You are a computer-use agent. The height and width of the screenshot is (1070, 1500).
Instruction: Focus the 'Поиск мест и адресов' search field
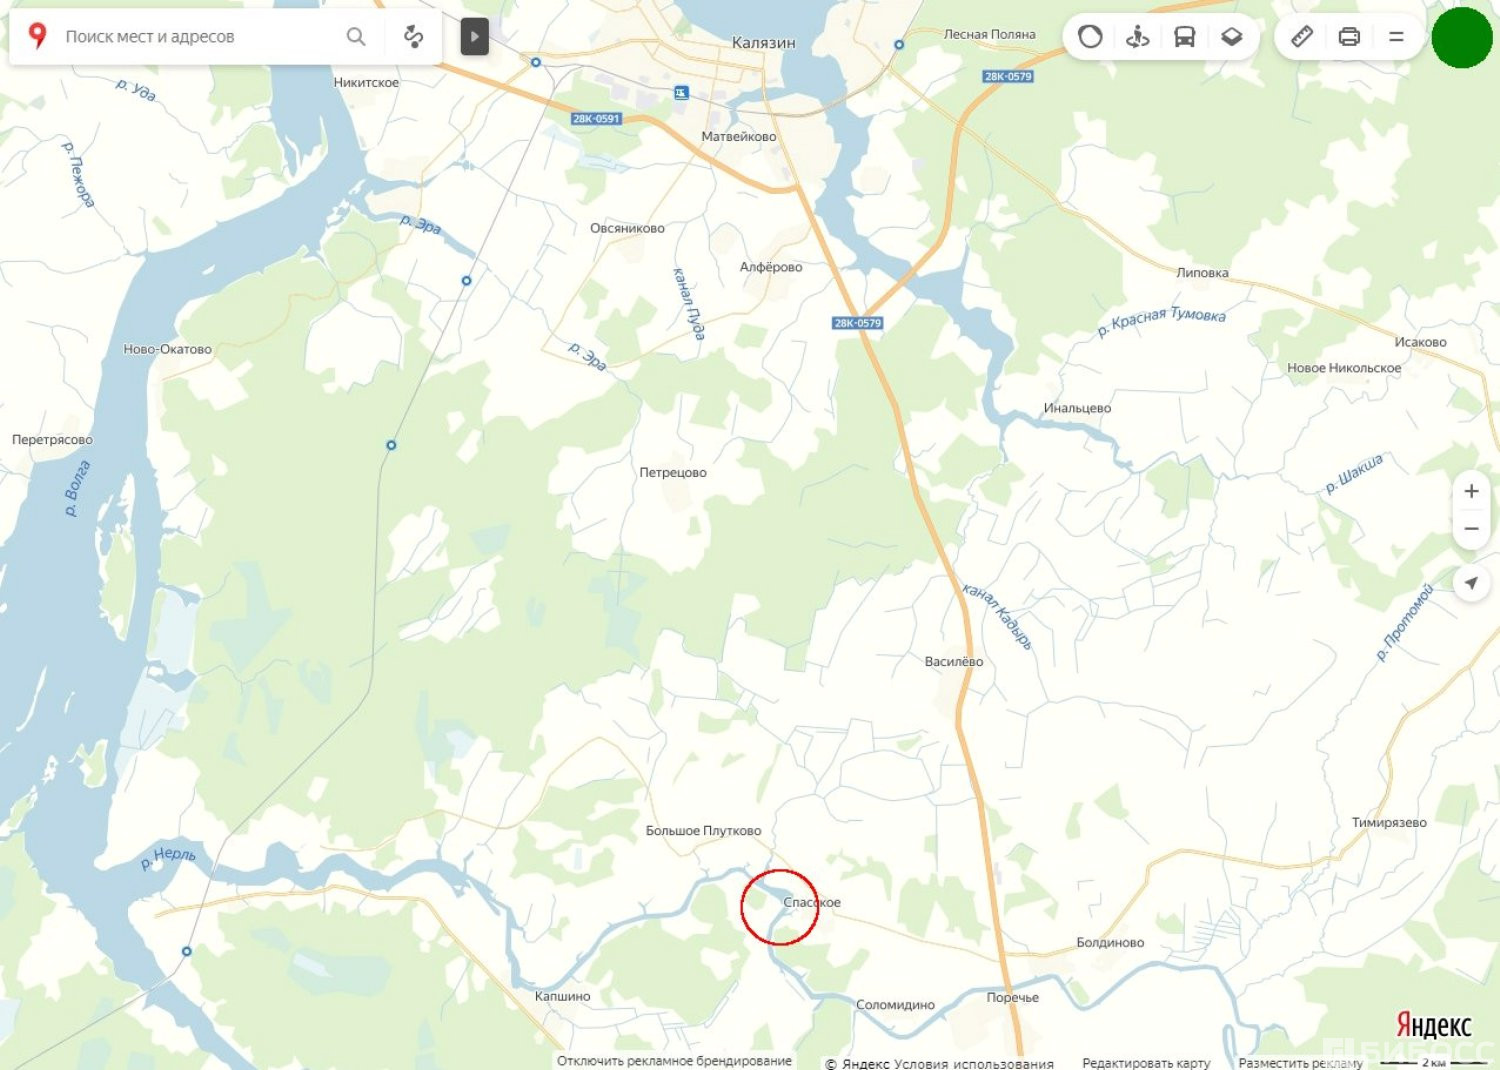pos(200,37)
